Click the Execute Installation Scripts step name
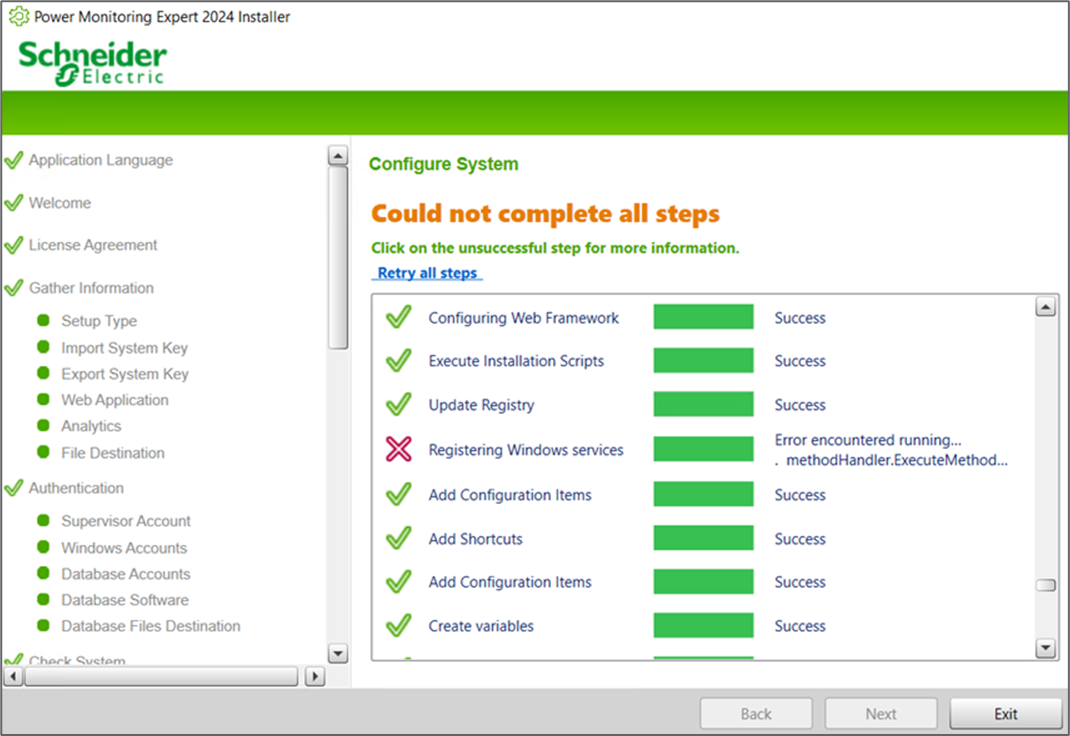The image size is (1070, 736). point(516,361)
